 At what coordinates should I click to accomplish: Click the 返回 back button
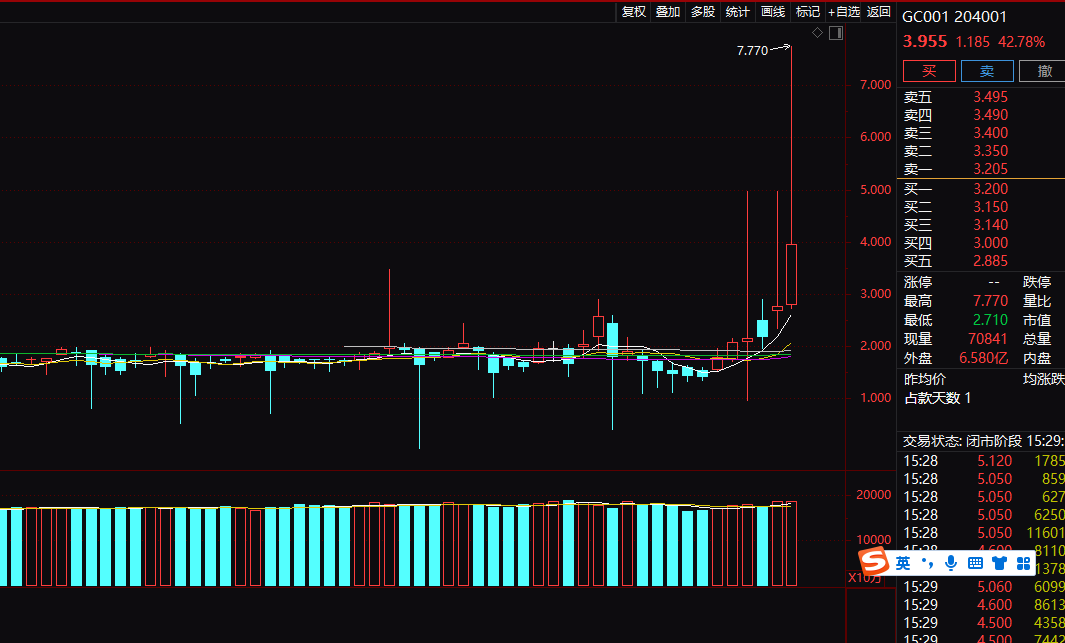[x=878, y=12]
